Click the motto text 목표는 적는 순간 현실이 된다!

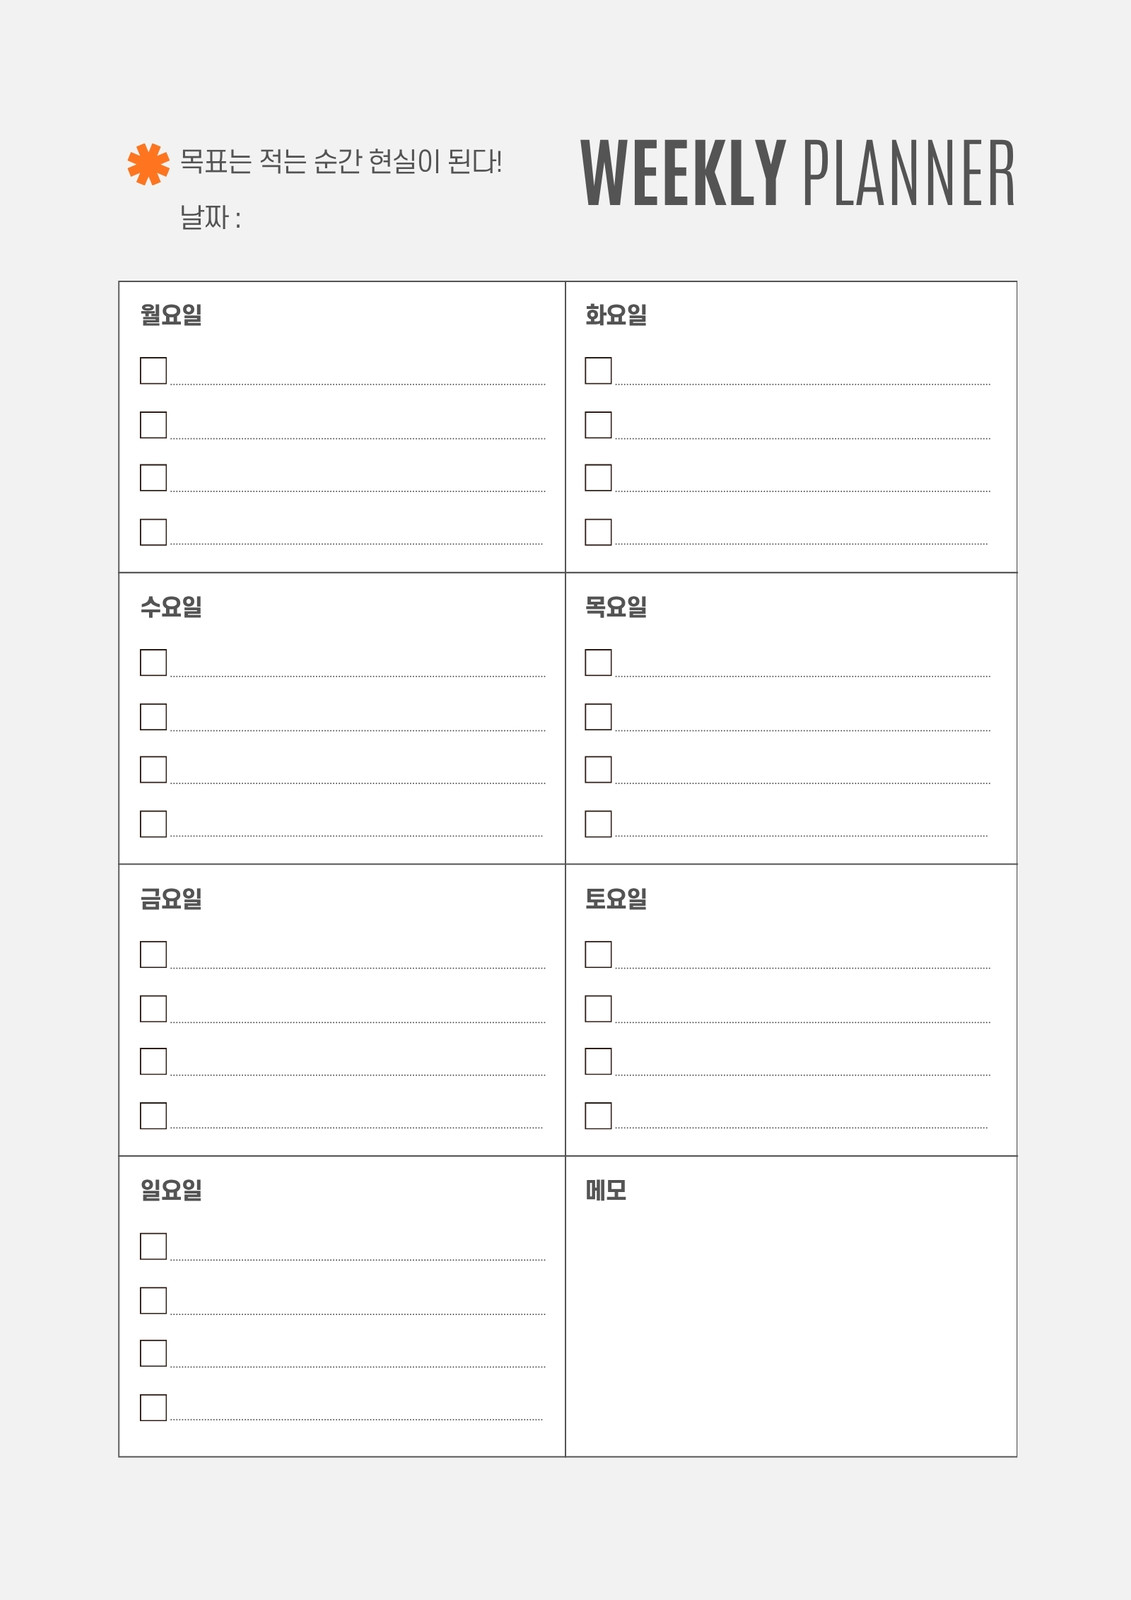click(341, 162)
